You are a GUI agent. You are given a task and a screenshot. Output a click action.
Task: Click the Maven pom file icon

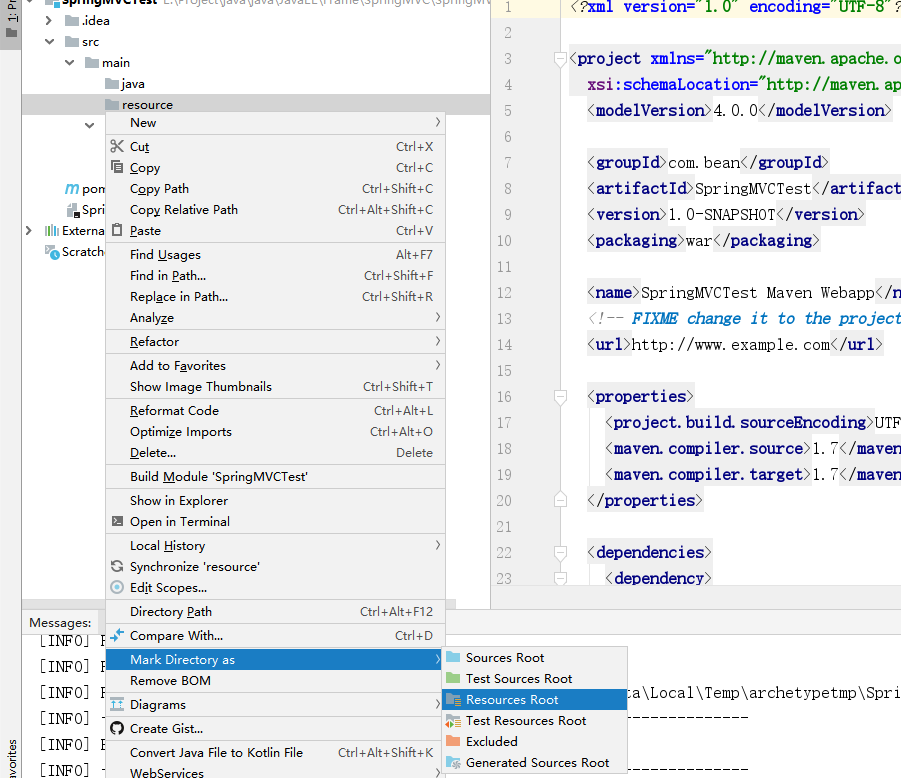[x=72, y=188]
